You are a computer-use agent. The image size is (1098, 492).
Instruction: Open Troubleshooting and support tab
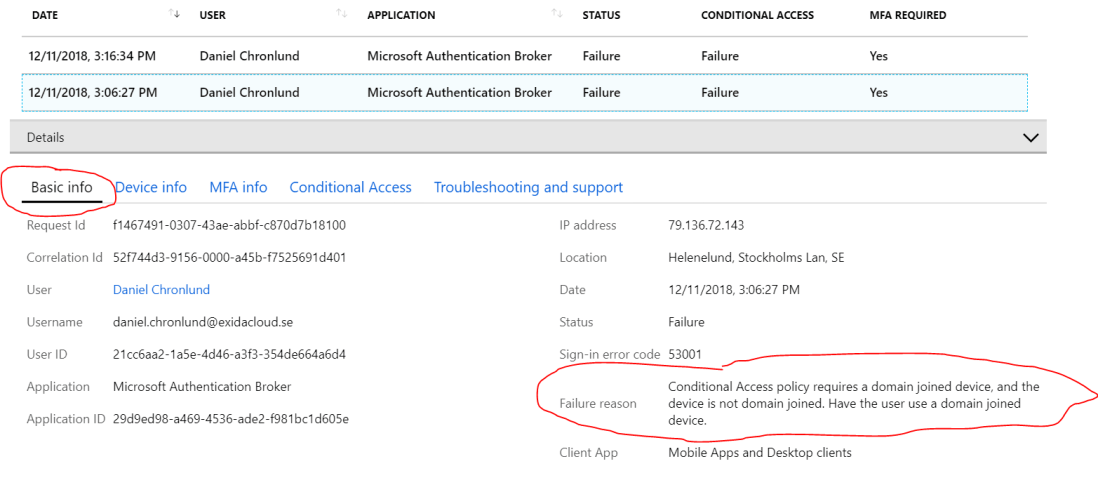click(x=528, y=187)
